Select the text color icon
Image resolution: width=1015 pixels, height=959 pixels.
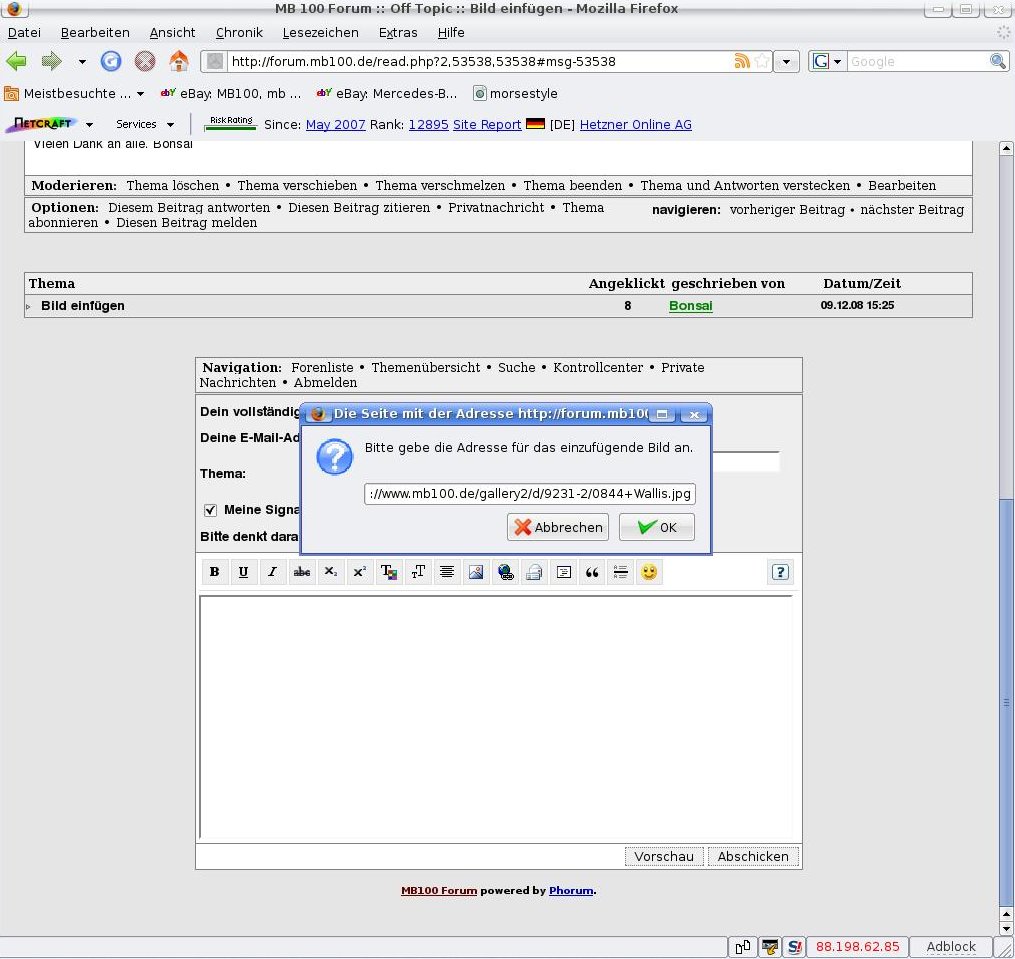389,572
